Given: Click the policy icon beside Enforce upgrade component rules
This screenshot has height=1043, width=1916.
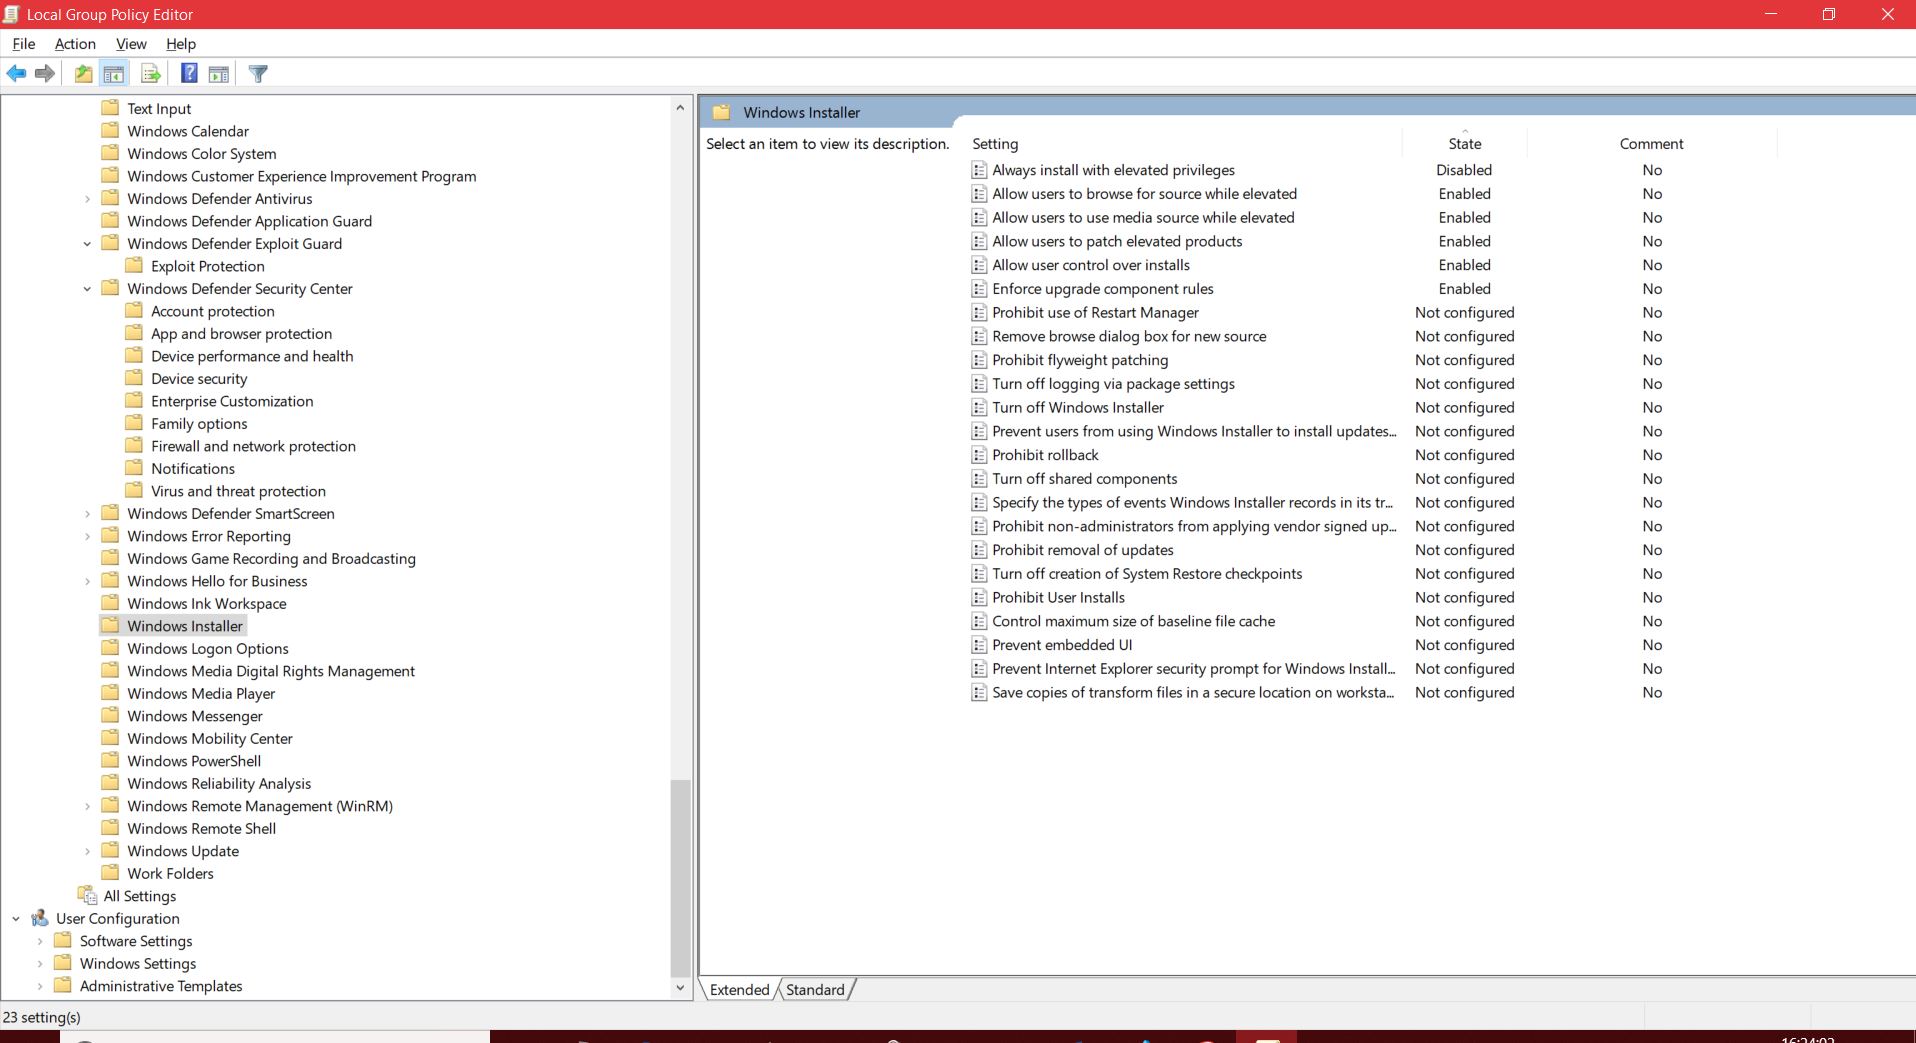Looking at the screenshot, I should point(979,289).
